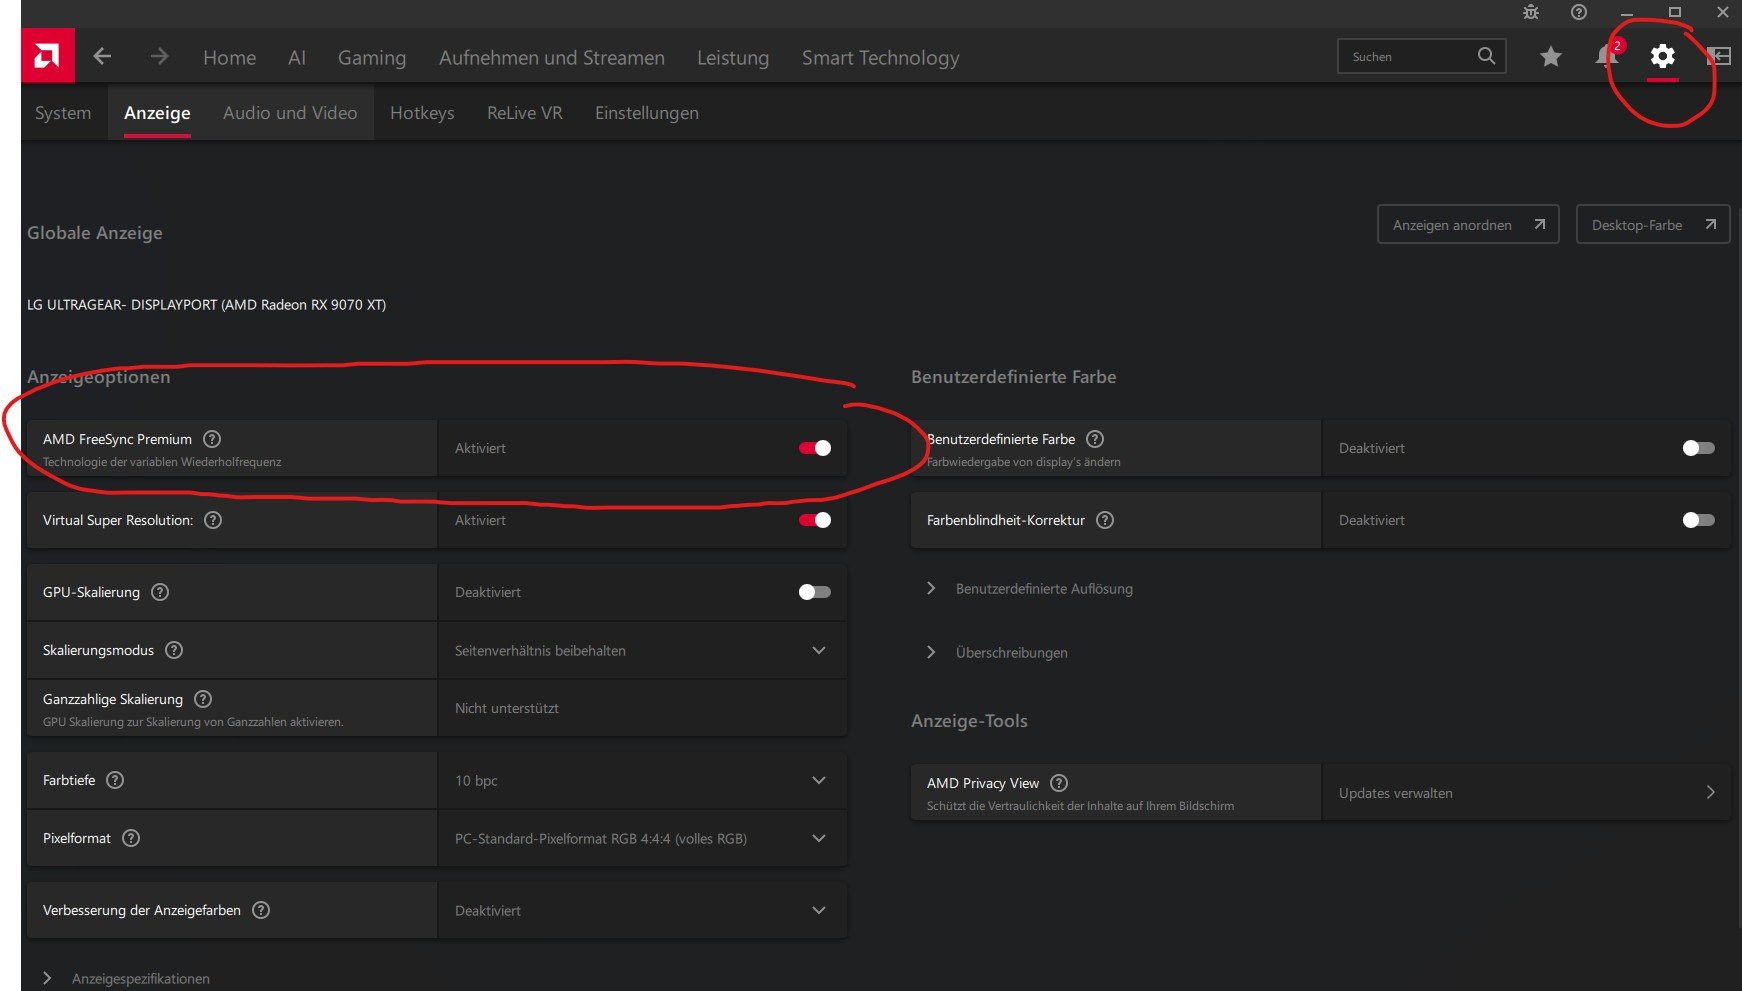1742x991 pixels.
Task: Click the help icon in the title bar
Action: click(1579, 12)
